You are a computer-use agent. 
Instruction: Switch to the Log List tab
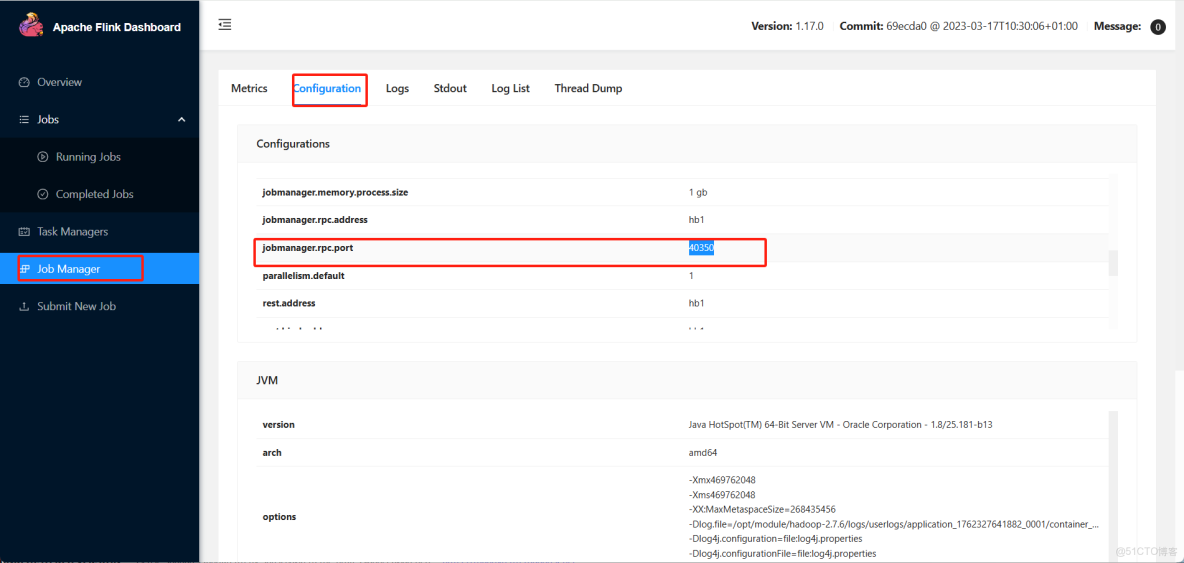[x=510, y=89]
